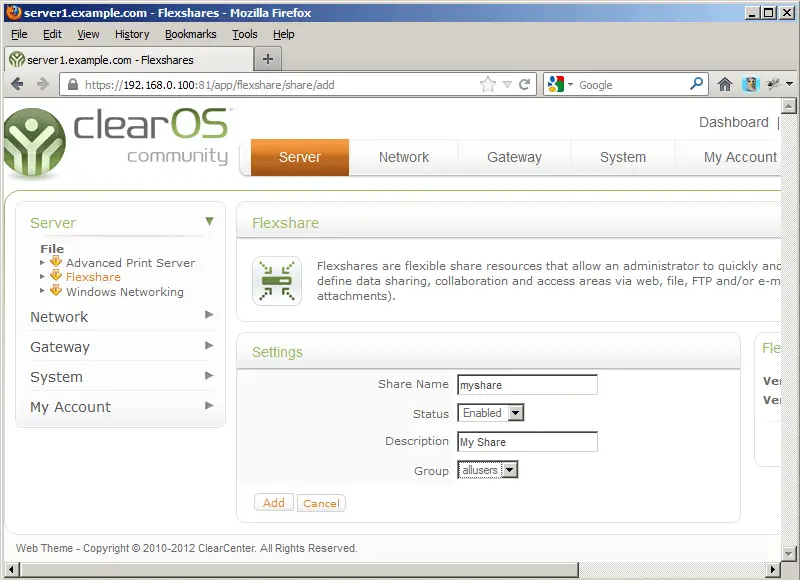Click the Add button
The width and height of the screenshot is (800, 580).
coord(274,502)
